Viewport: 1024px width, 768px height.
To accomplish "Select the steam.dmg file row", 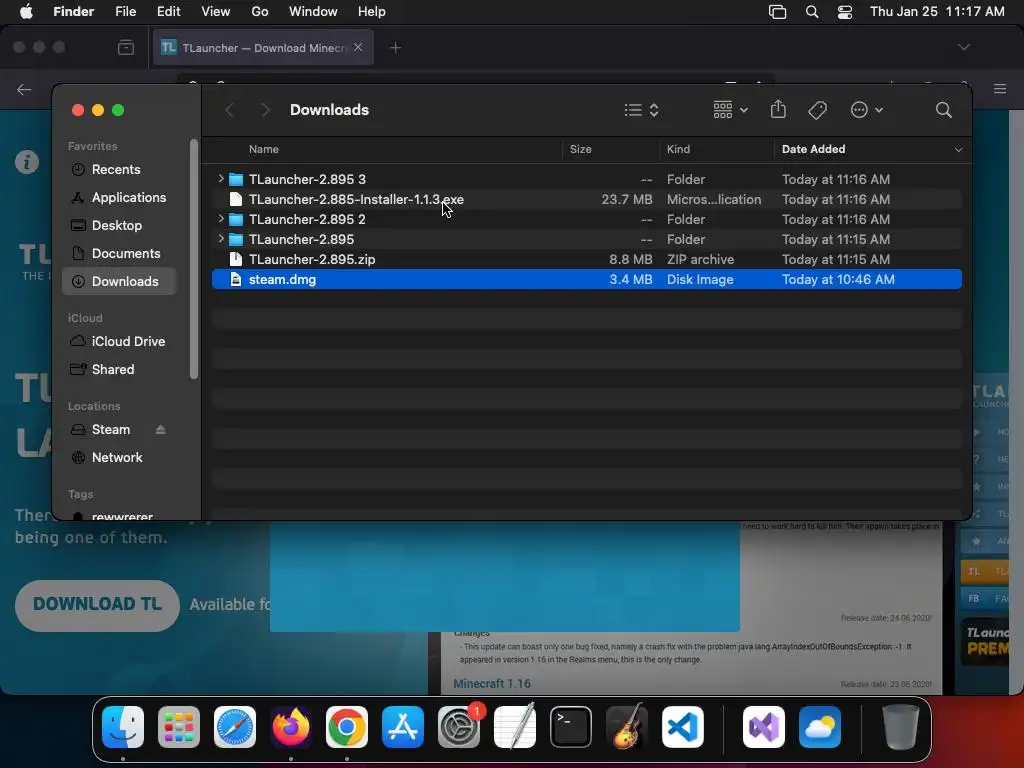I will click(587, 280).
